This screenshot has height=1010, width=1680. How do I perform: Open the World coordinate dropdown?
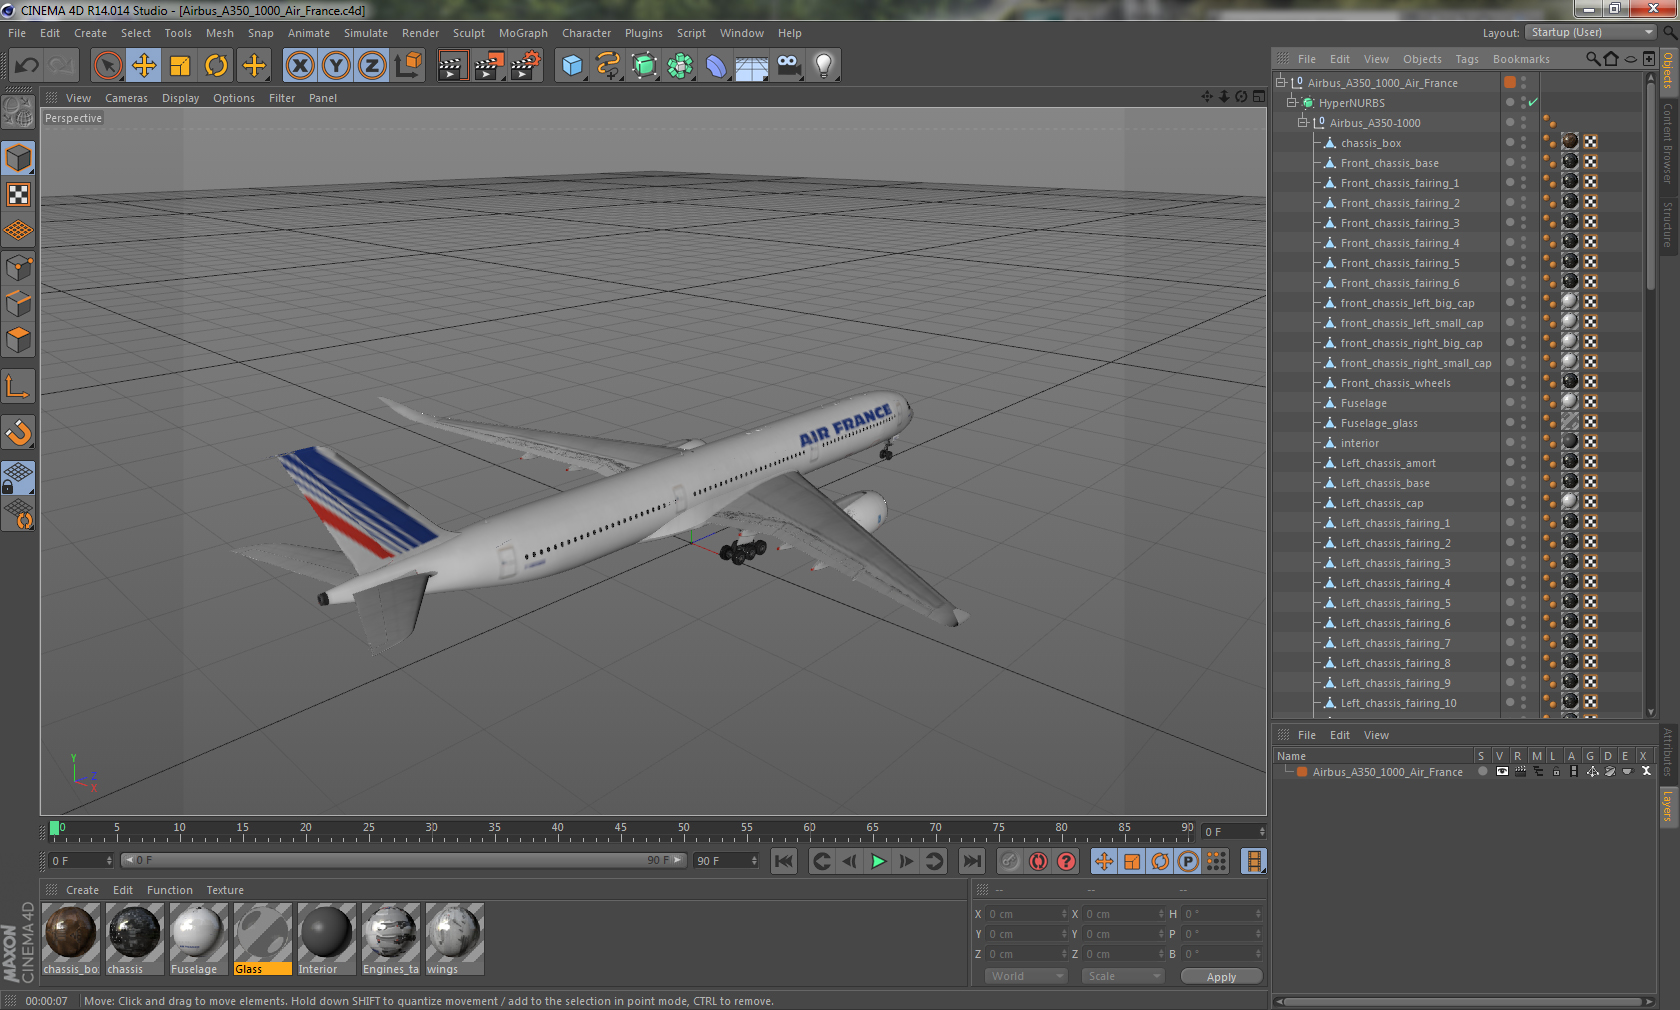1026,976
